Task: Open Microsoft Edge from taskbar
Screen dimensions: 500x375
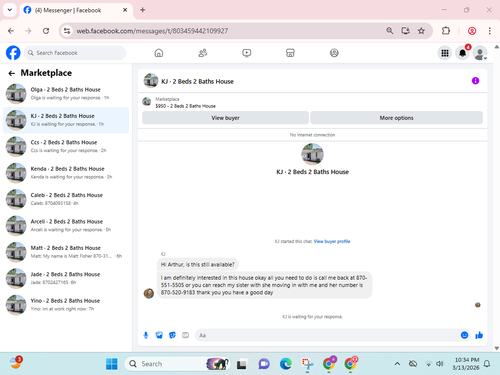Action: pos(286,364)
